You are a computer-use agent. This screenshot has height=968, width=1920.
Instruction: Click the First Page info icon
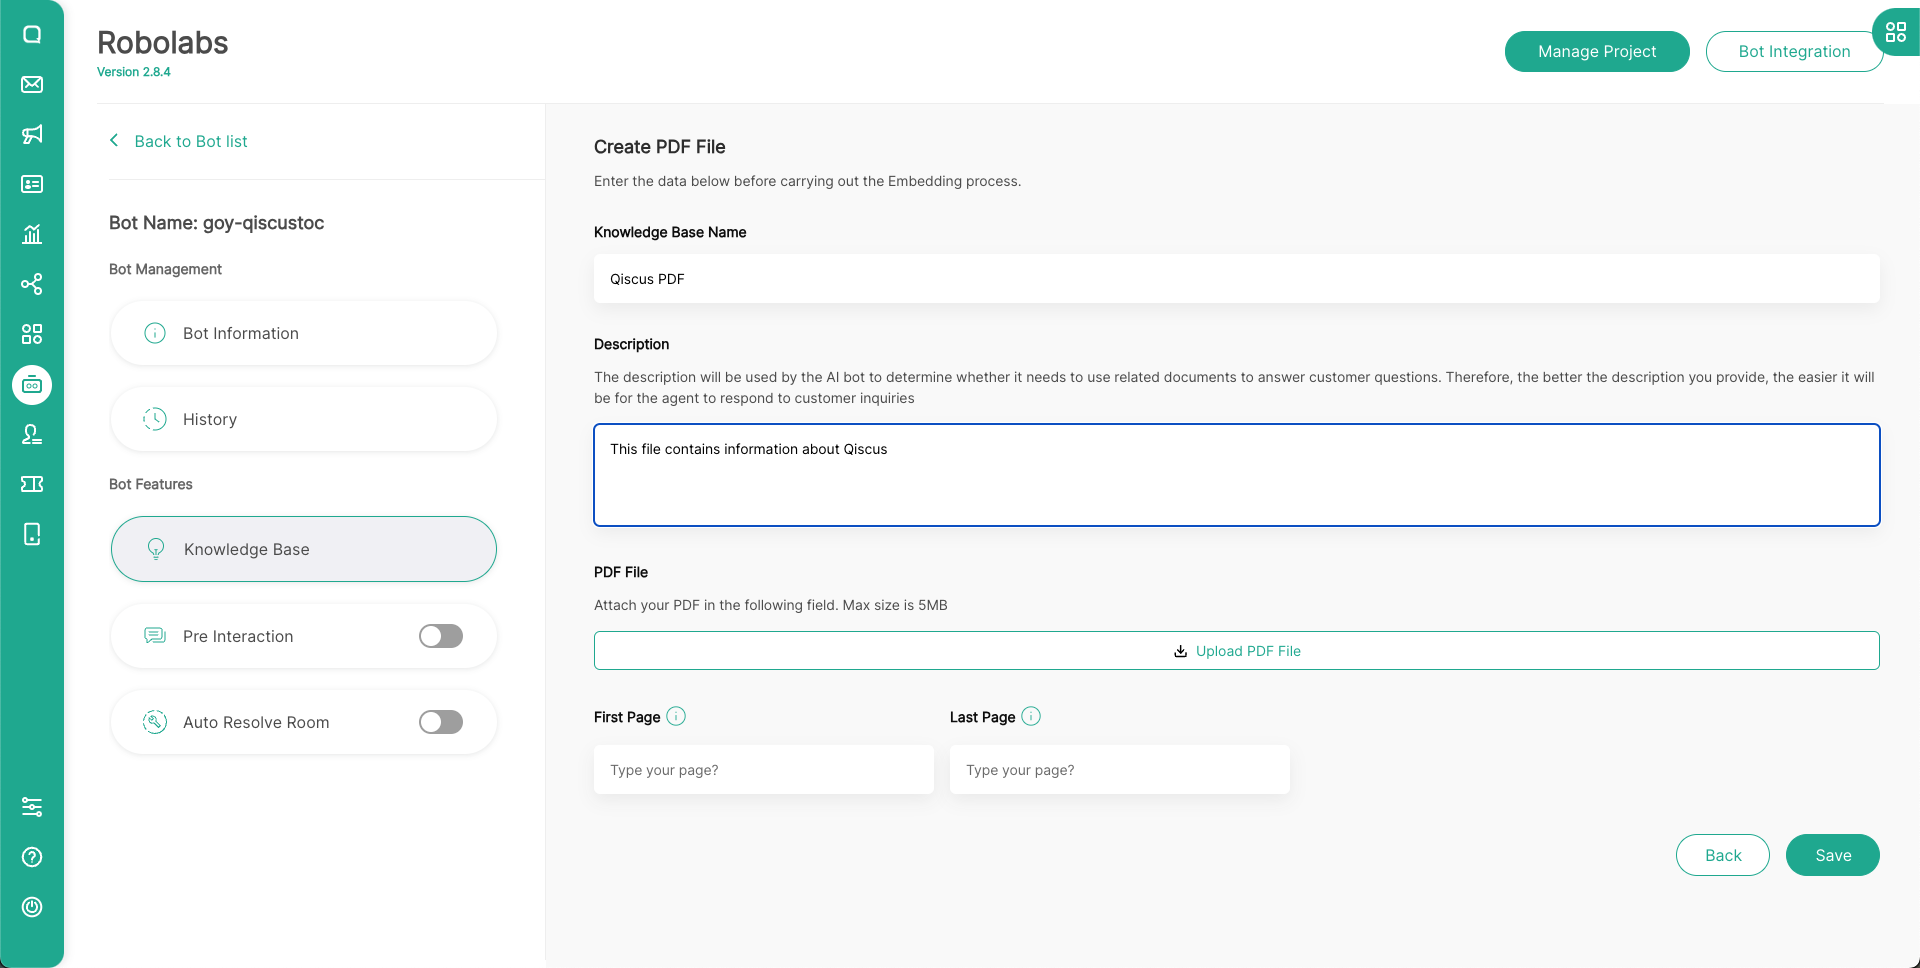tap(676, 716)
